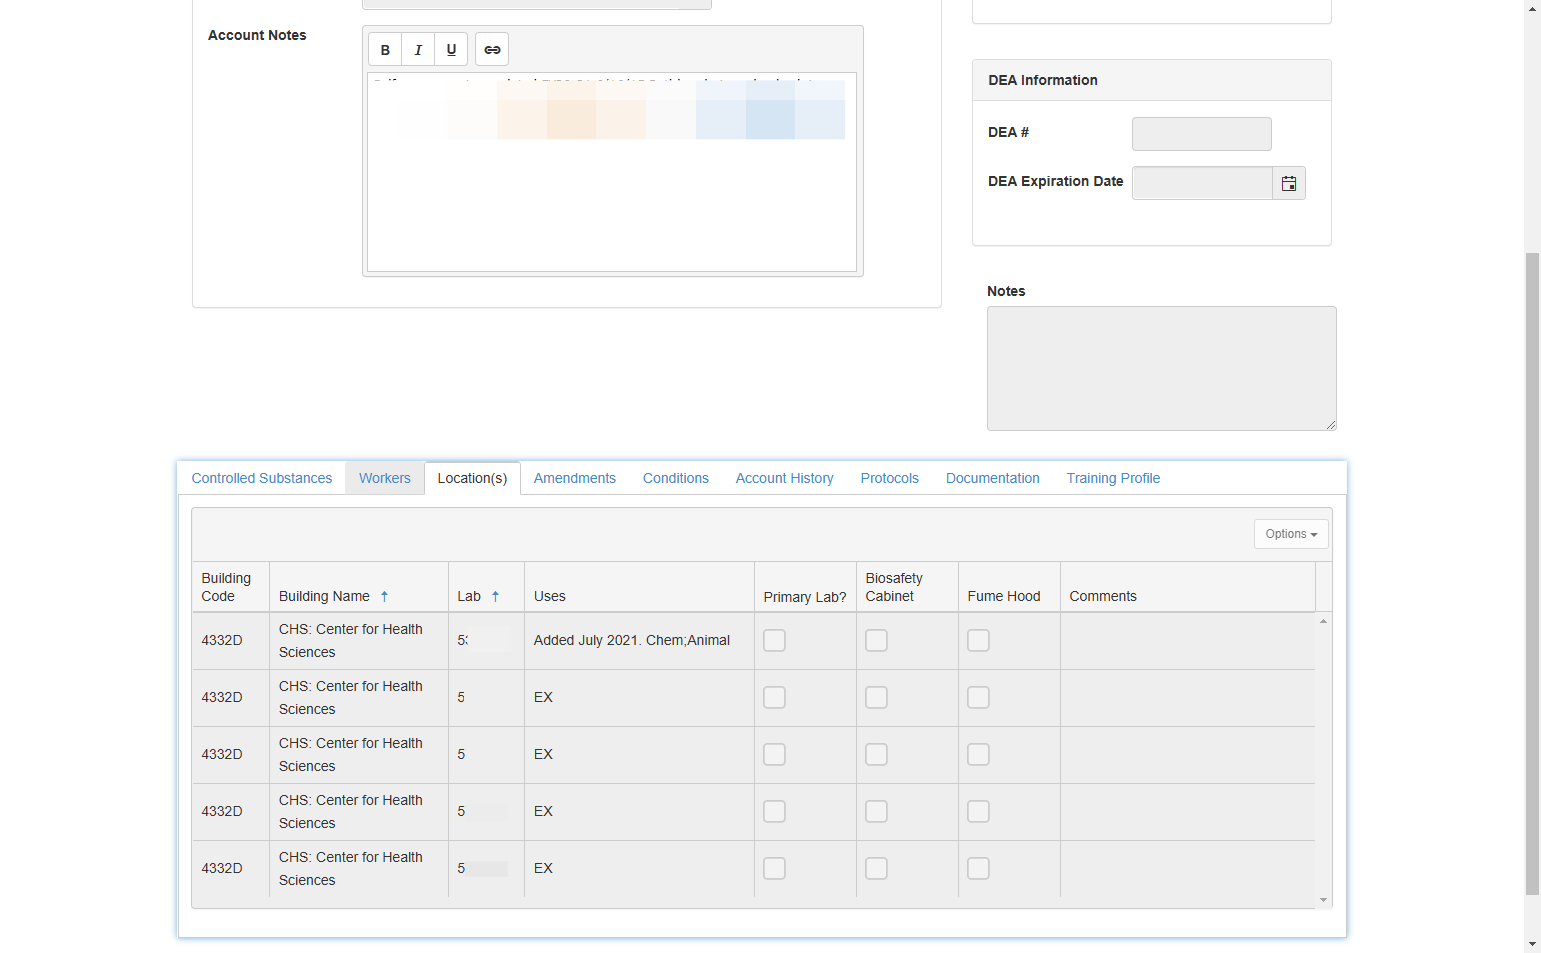Screen dimensions: 1541x953
Task: Click the DEA # input field
Action: 1202,134
